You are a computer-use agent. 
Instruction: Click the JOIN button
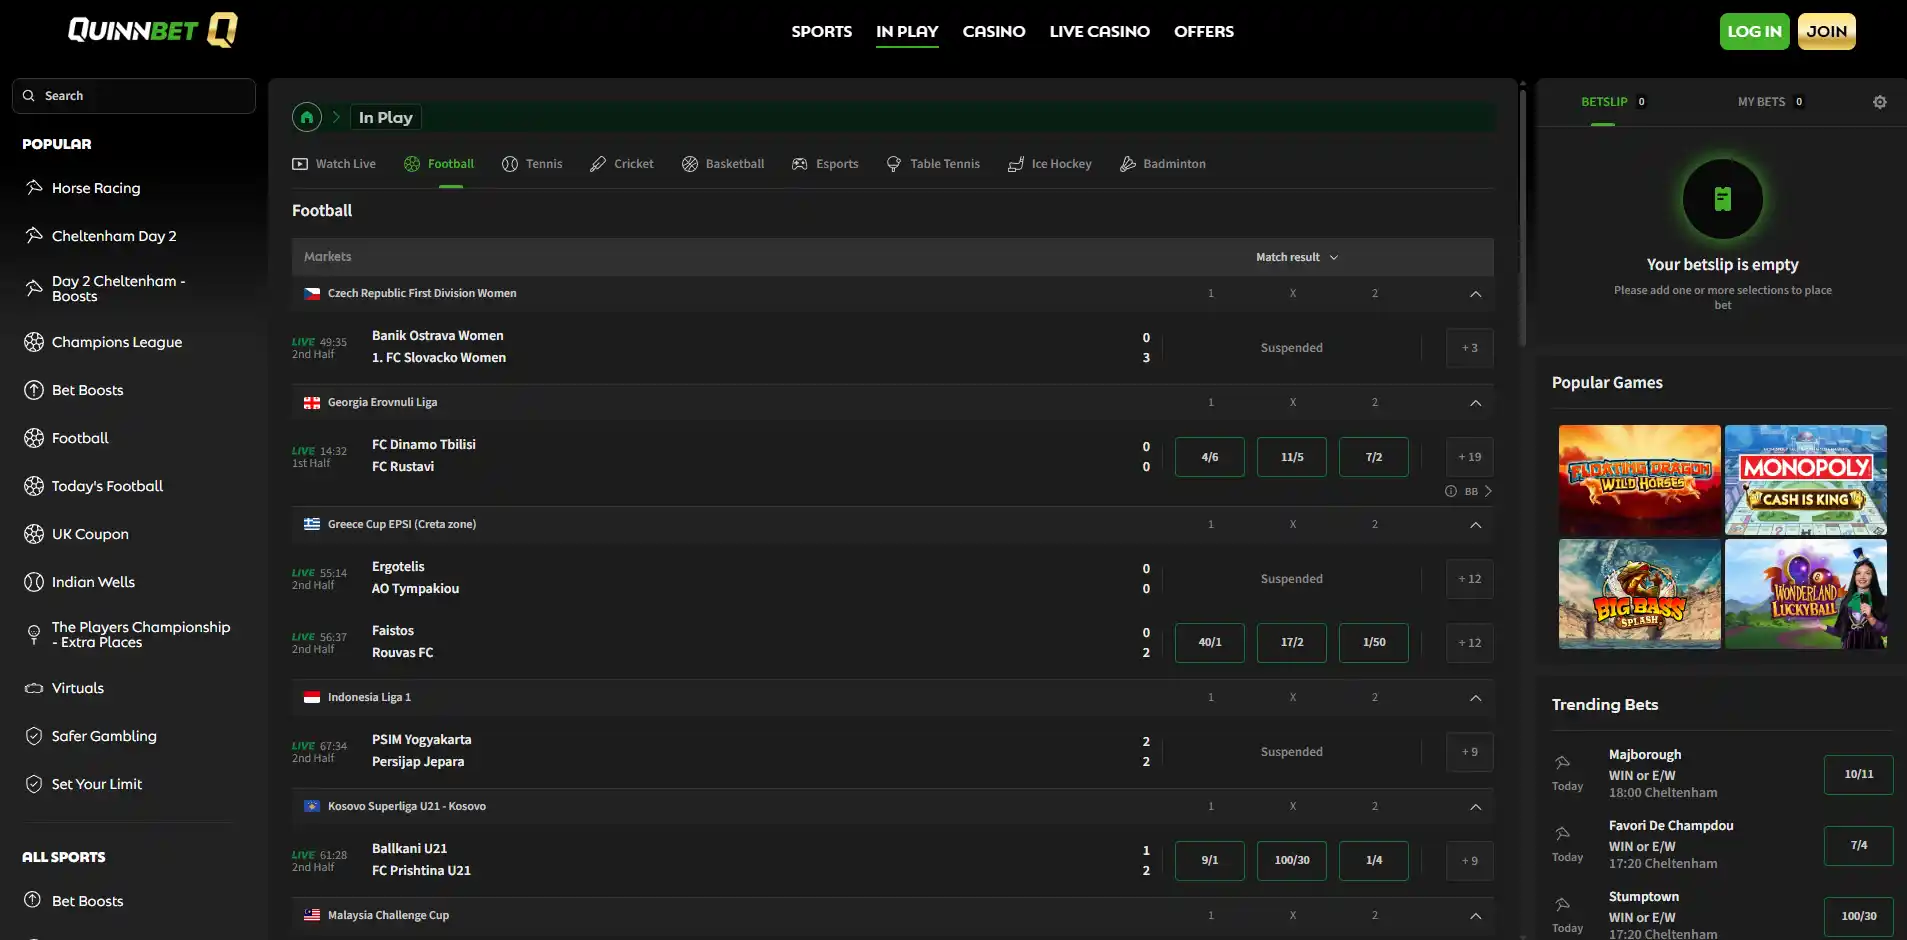[x=1827, y=31]
